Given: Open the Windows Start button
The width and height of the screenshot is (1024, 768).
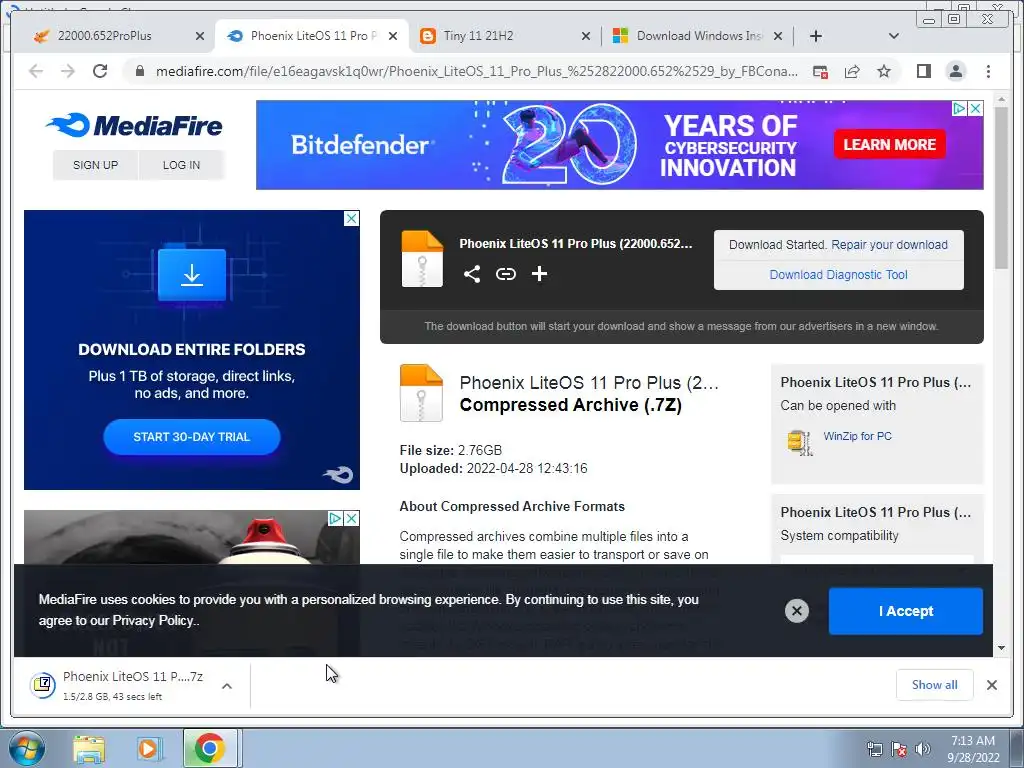Looking at the screenshot, I should (26, 748).
